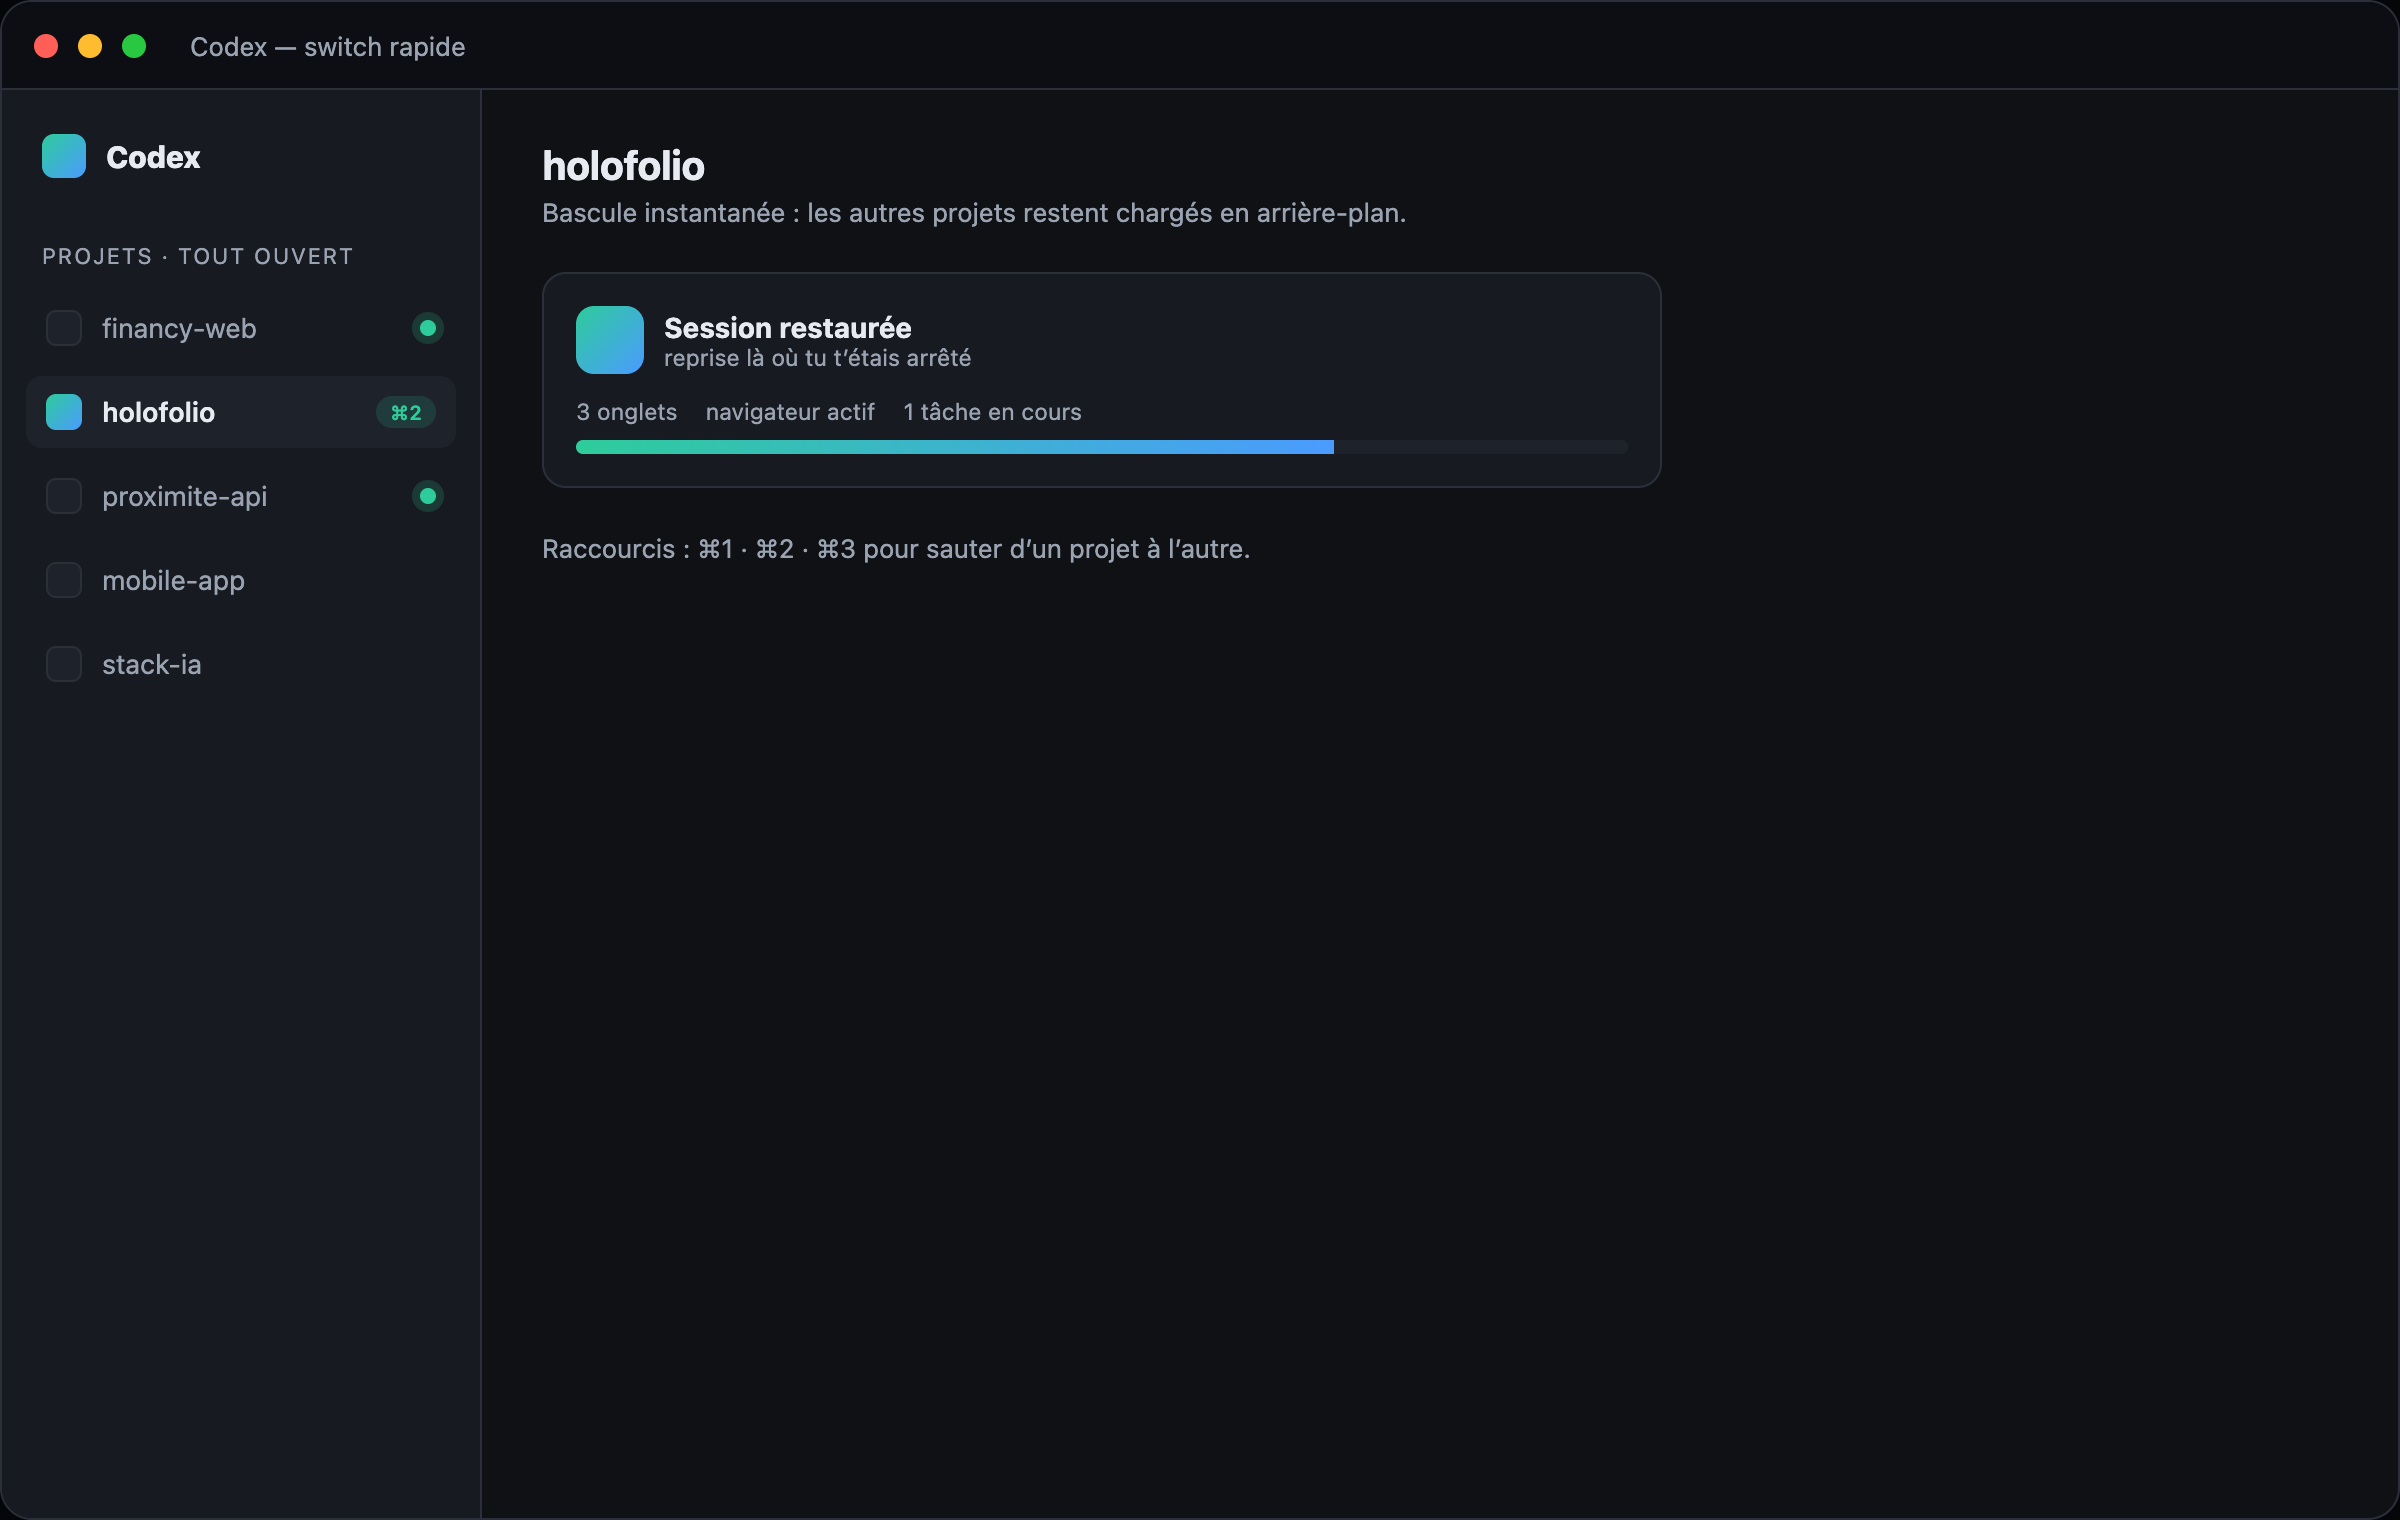Open the mobile-app project
The image size is (2400, 1520).
coord(241,580)
